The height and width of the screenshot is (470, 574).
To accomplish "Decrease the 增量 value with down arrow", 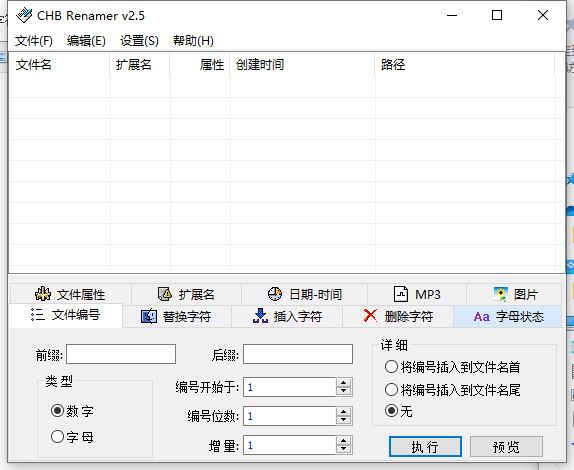I will point(343,449).
